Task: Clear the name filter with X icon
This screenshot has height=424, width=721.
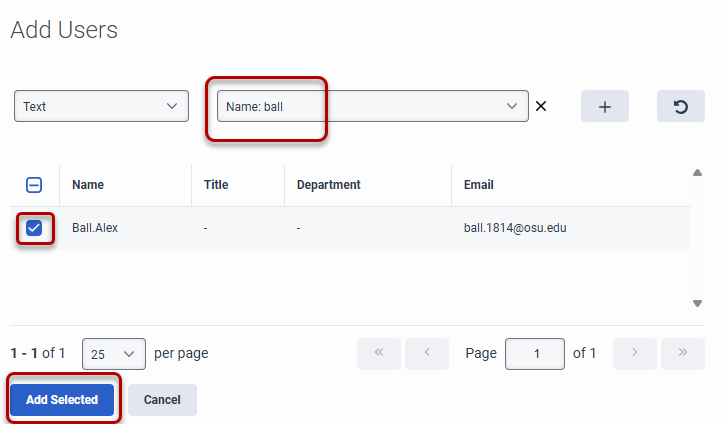Action: point(541,106)
